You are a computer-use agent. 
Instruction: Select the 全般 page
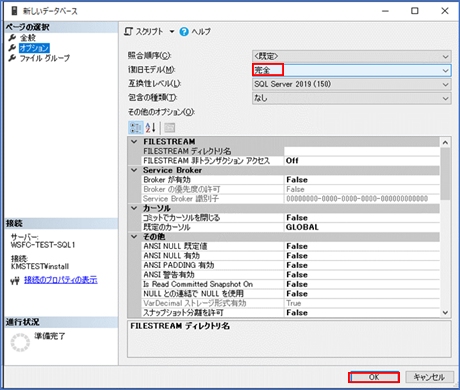[28, 38]
